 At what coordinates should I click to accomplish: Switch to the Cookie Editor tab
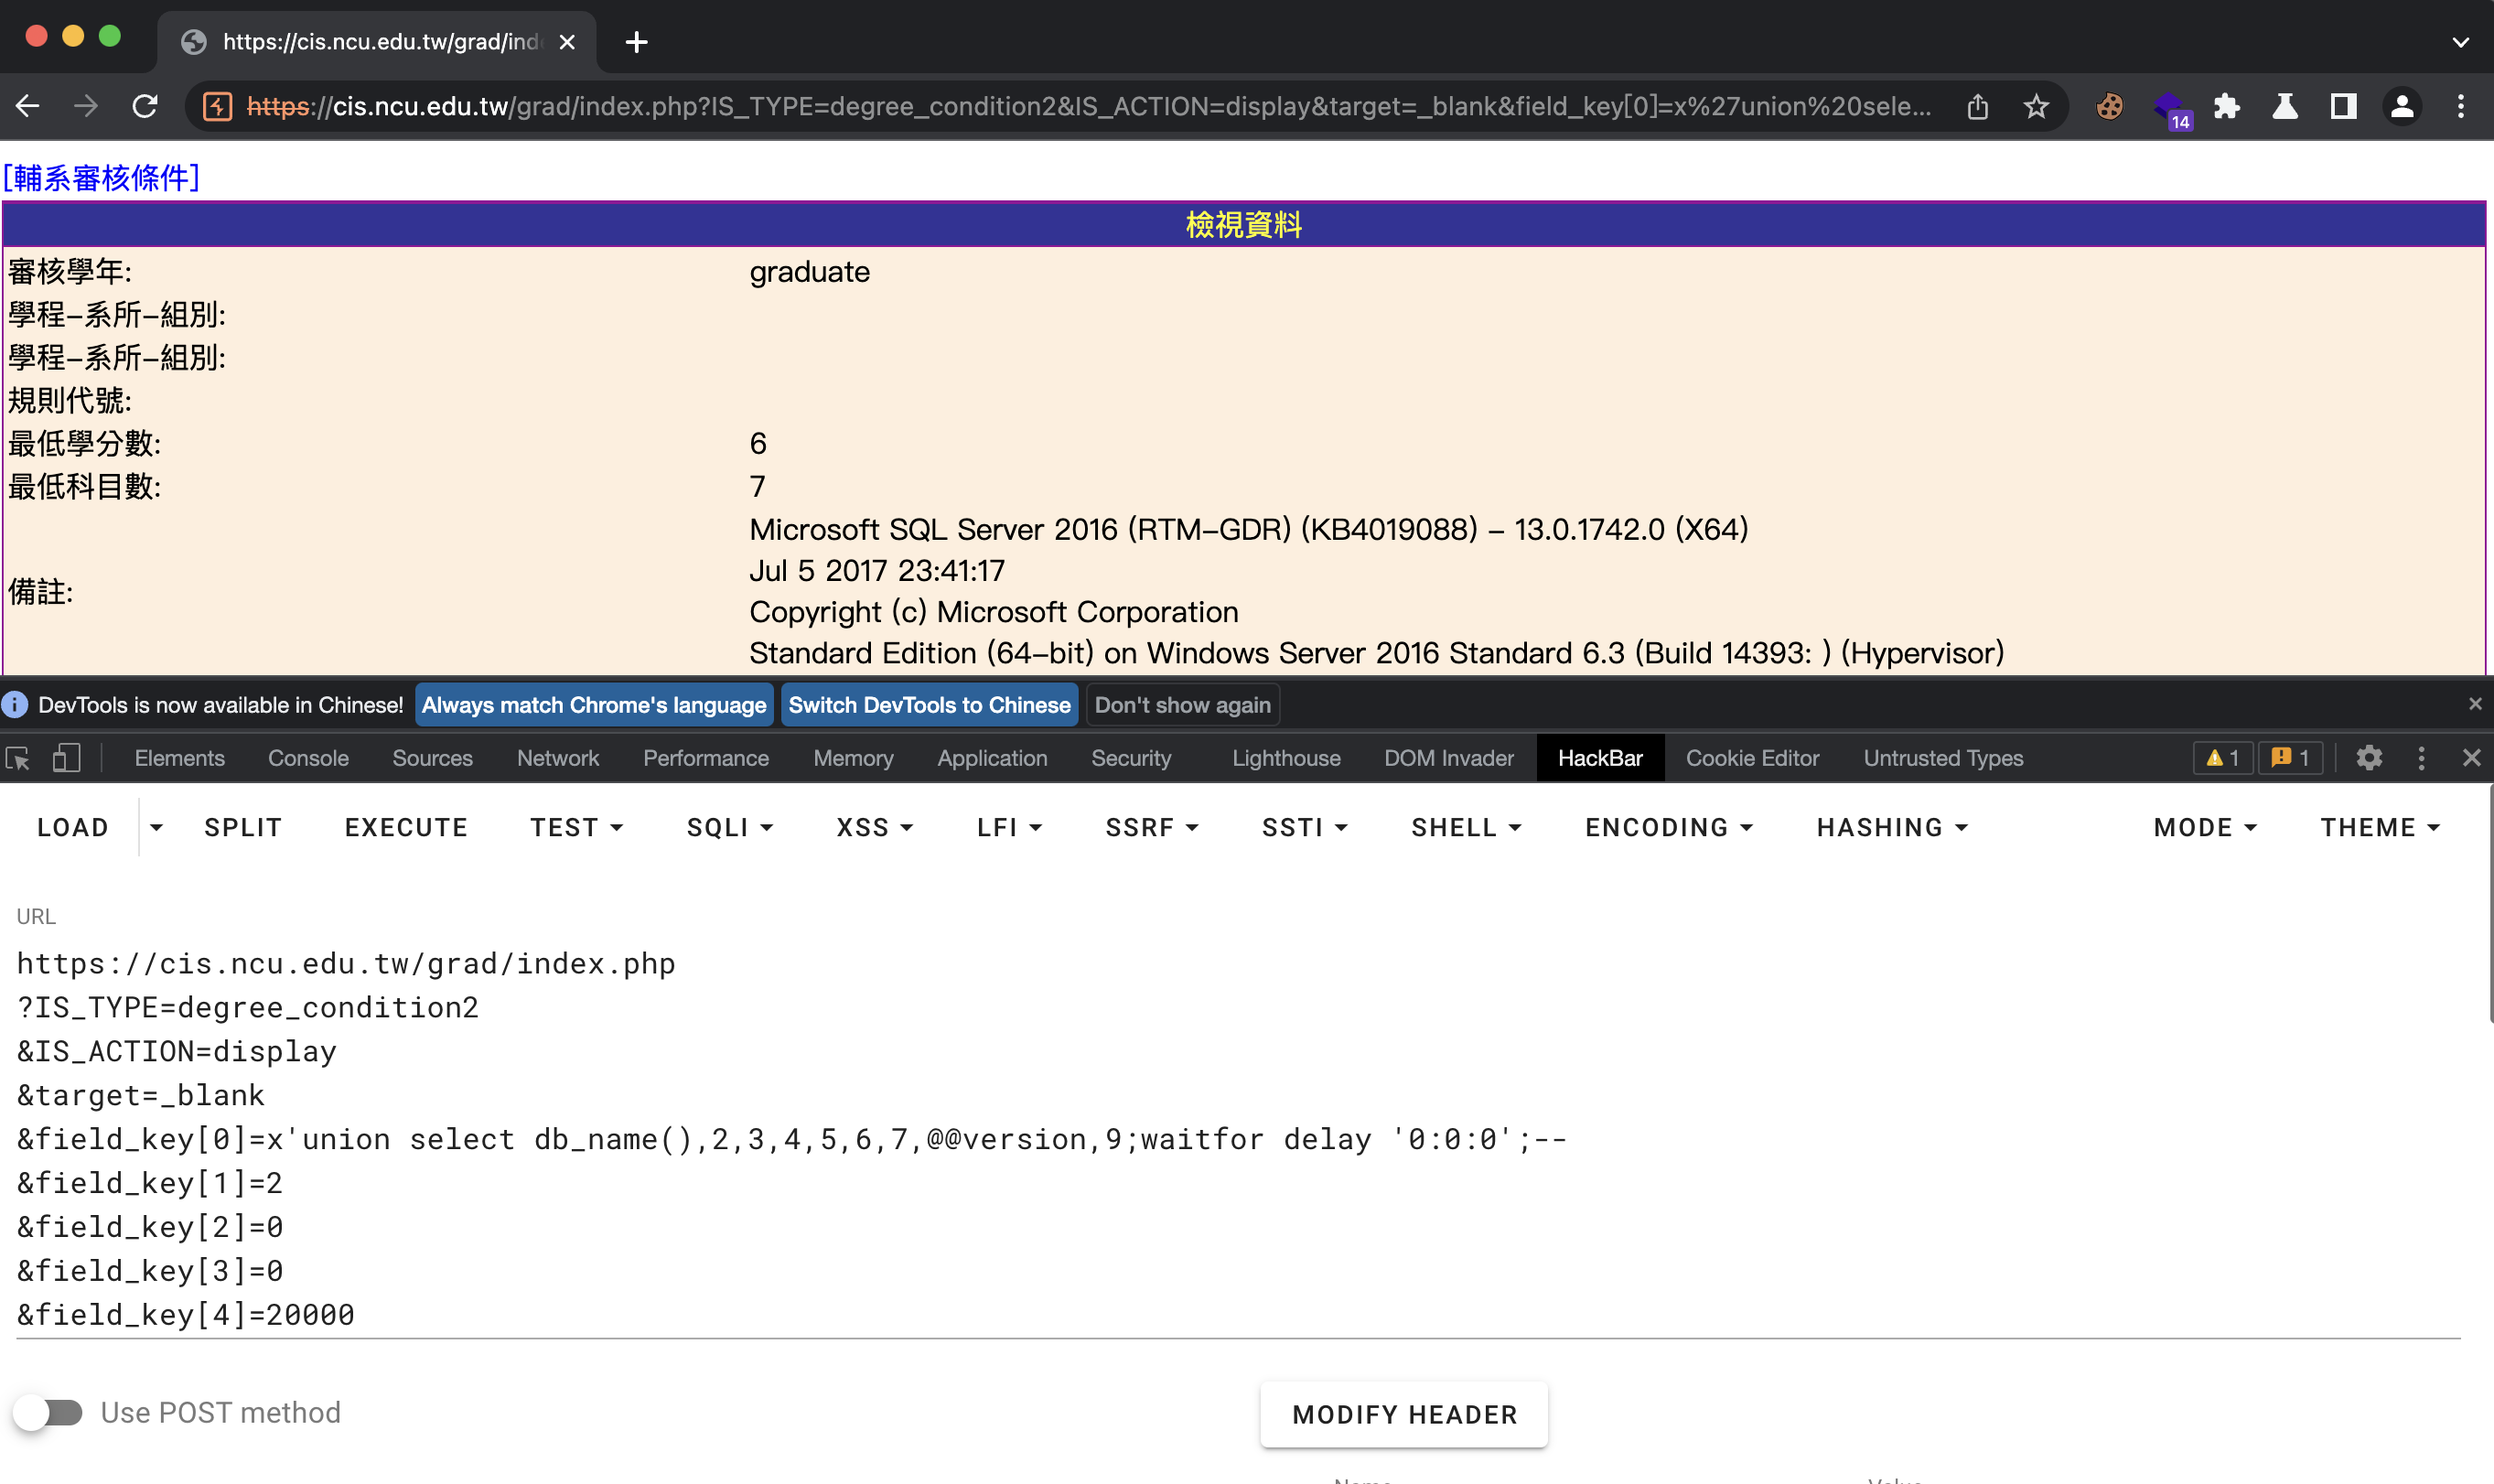pyautogui.click(x=1752, y=758)
